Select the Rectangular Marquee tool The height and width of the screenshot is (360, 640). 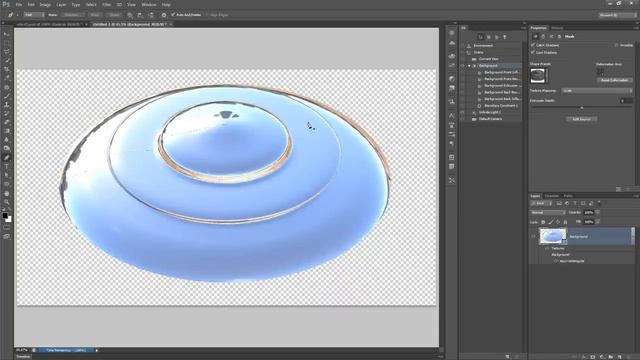click(x=7, y=43)
